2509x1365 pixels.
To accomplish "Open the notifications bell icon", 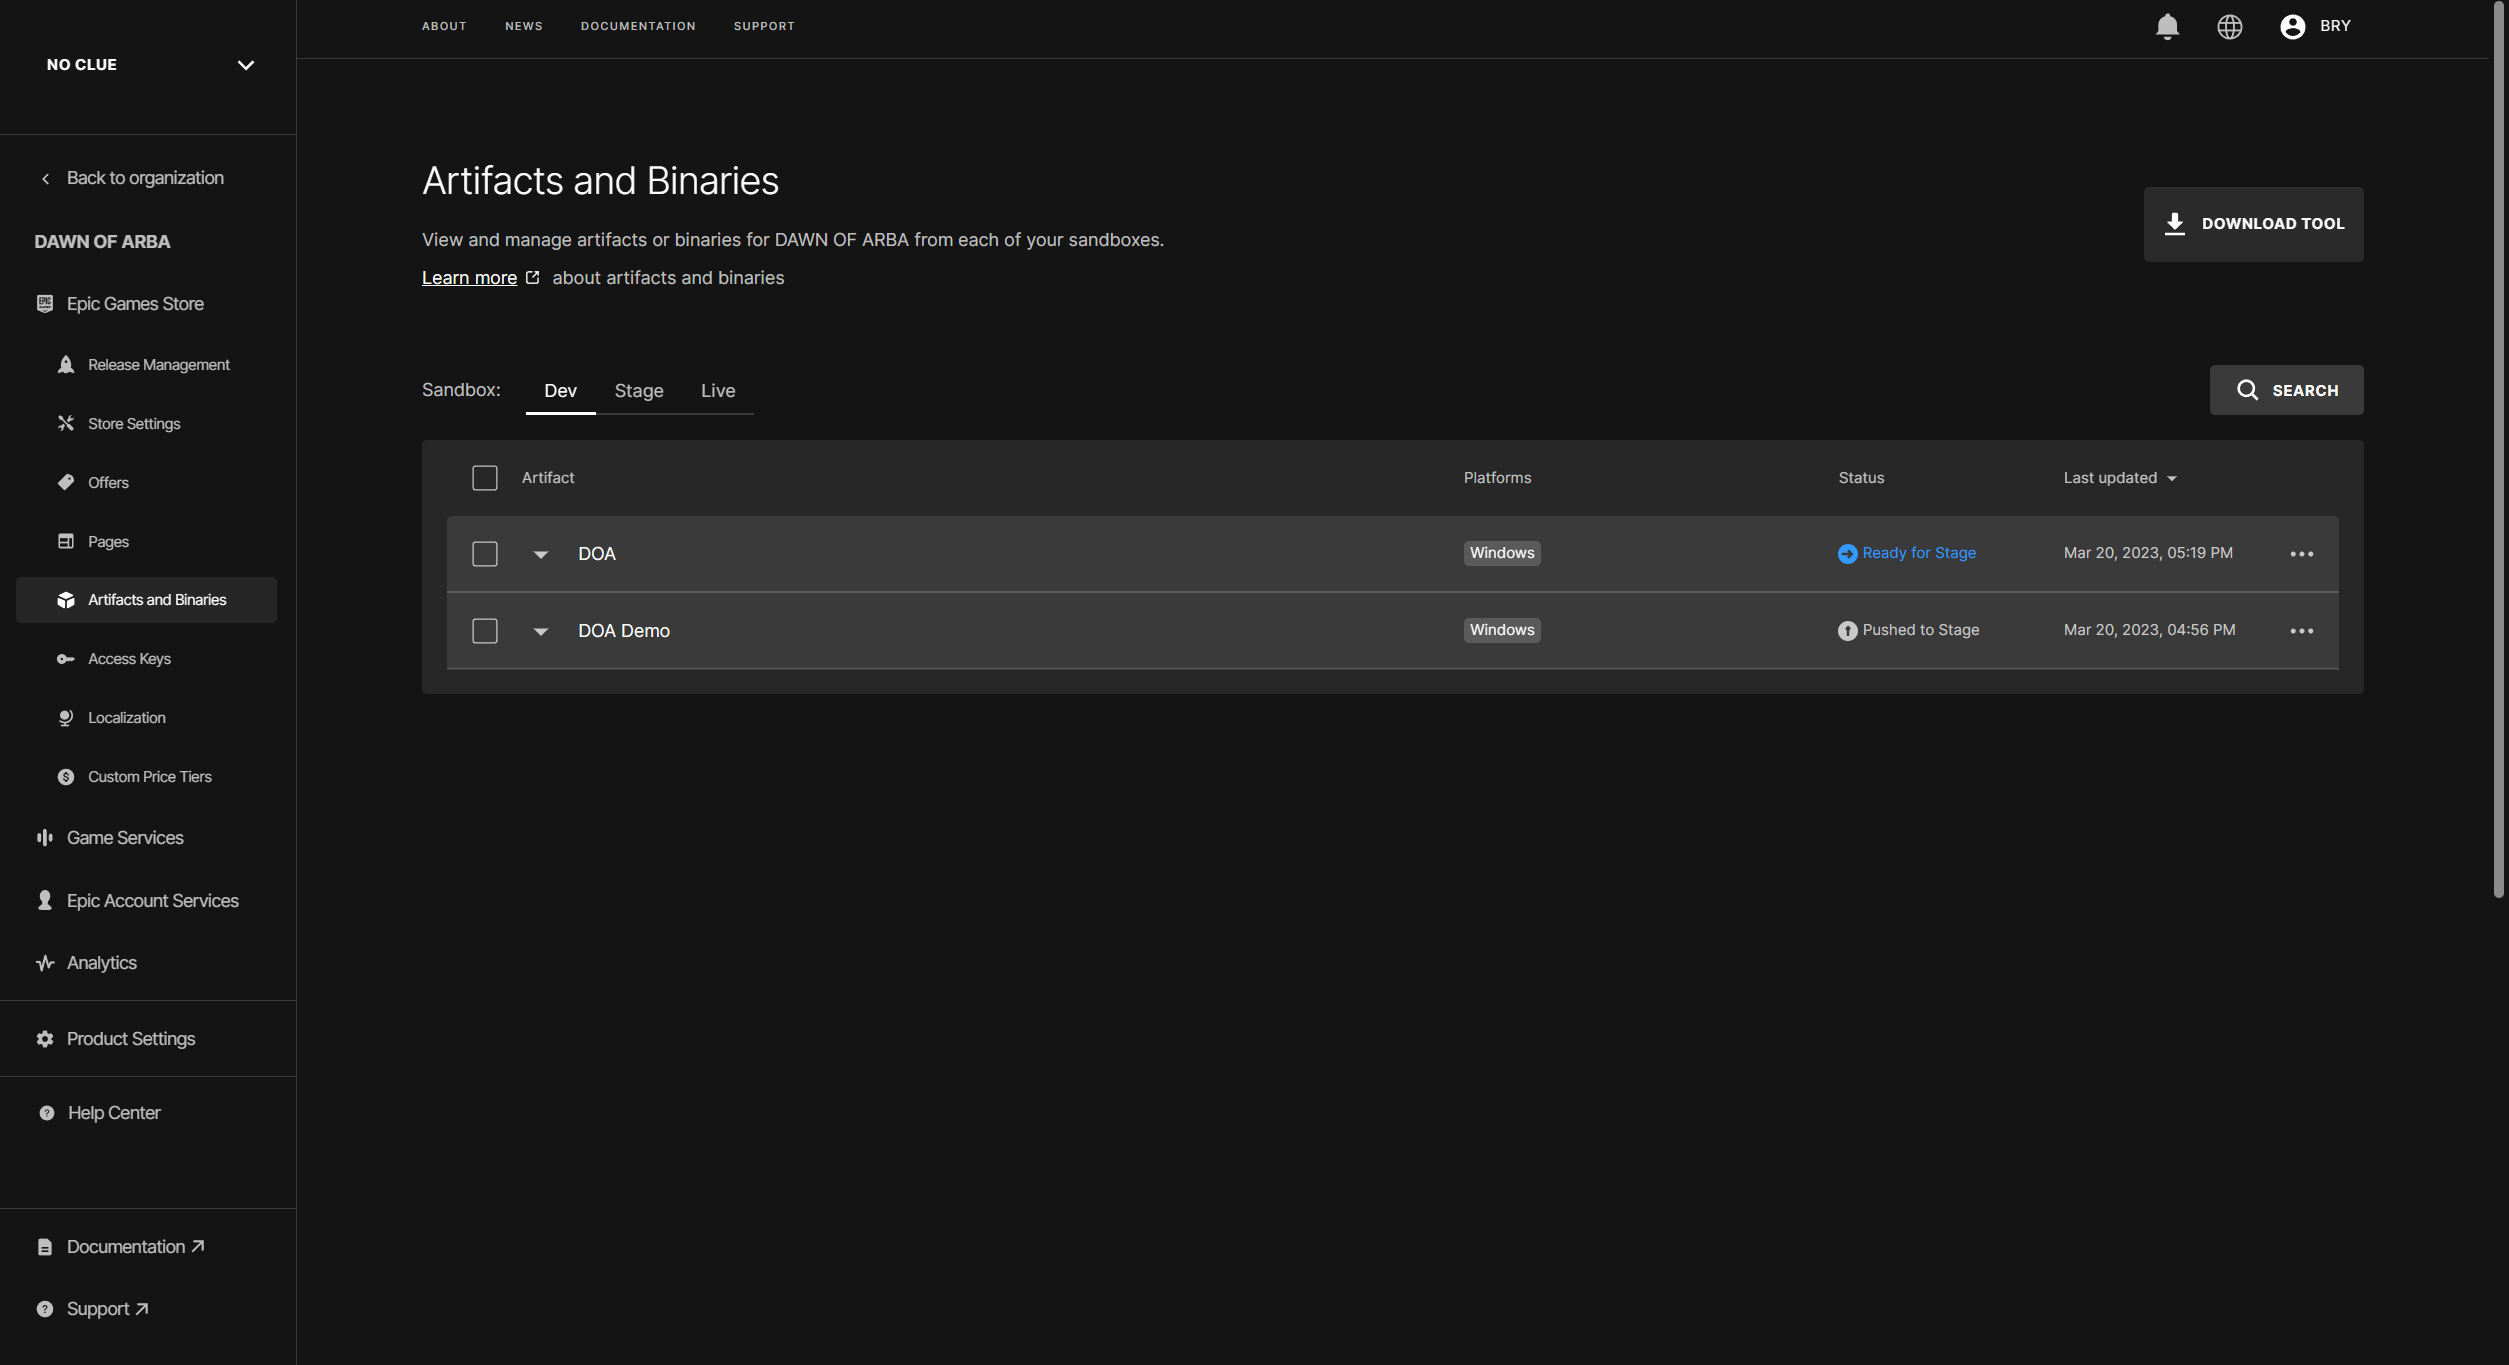I will click(2166, 27).
